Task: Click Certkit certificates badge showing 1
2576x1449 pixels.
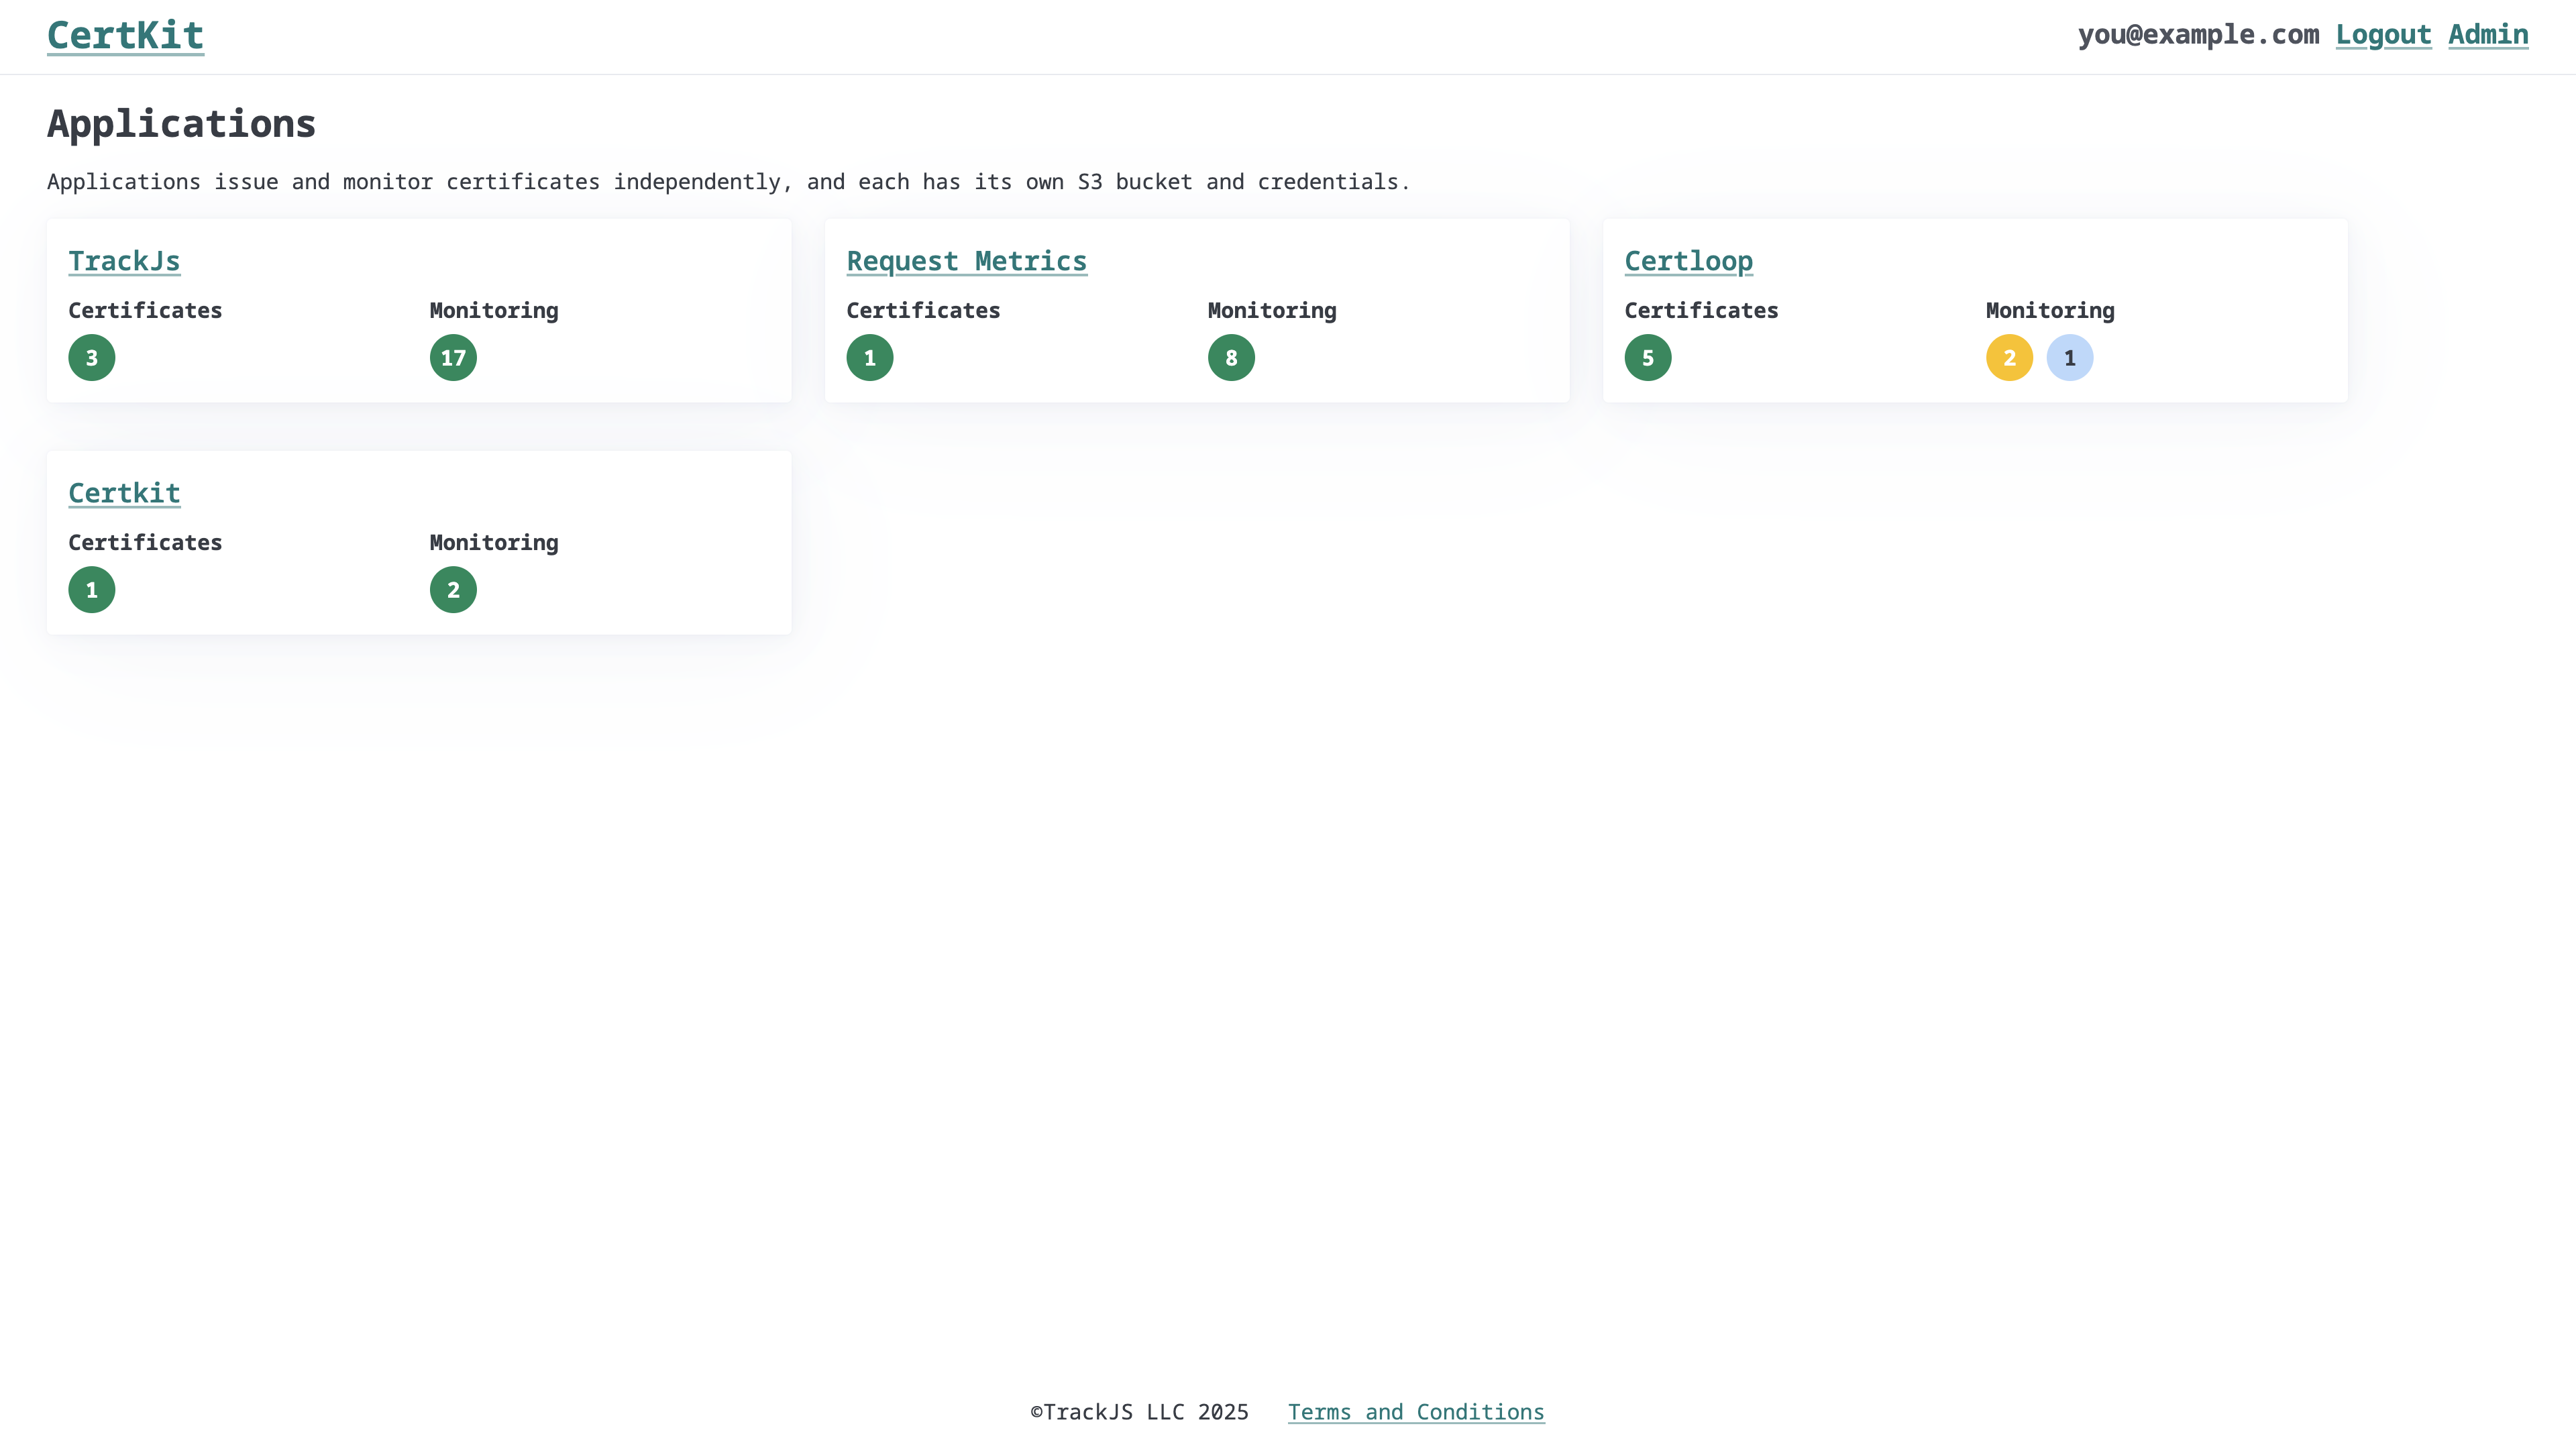Action: pos(92,590)
